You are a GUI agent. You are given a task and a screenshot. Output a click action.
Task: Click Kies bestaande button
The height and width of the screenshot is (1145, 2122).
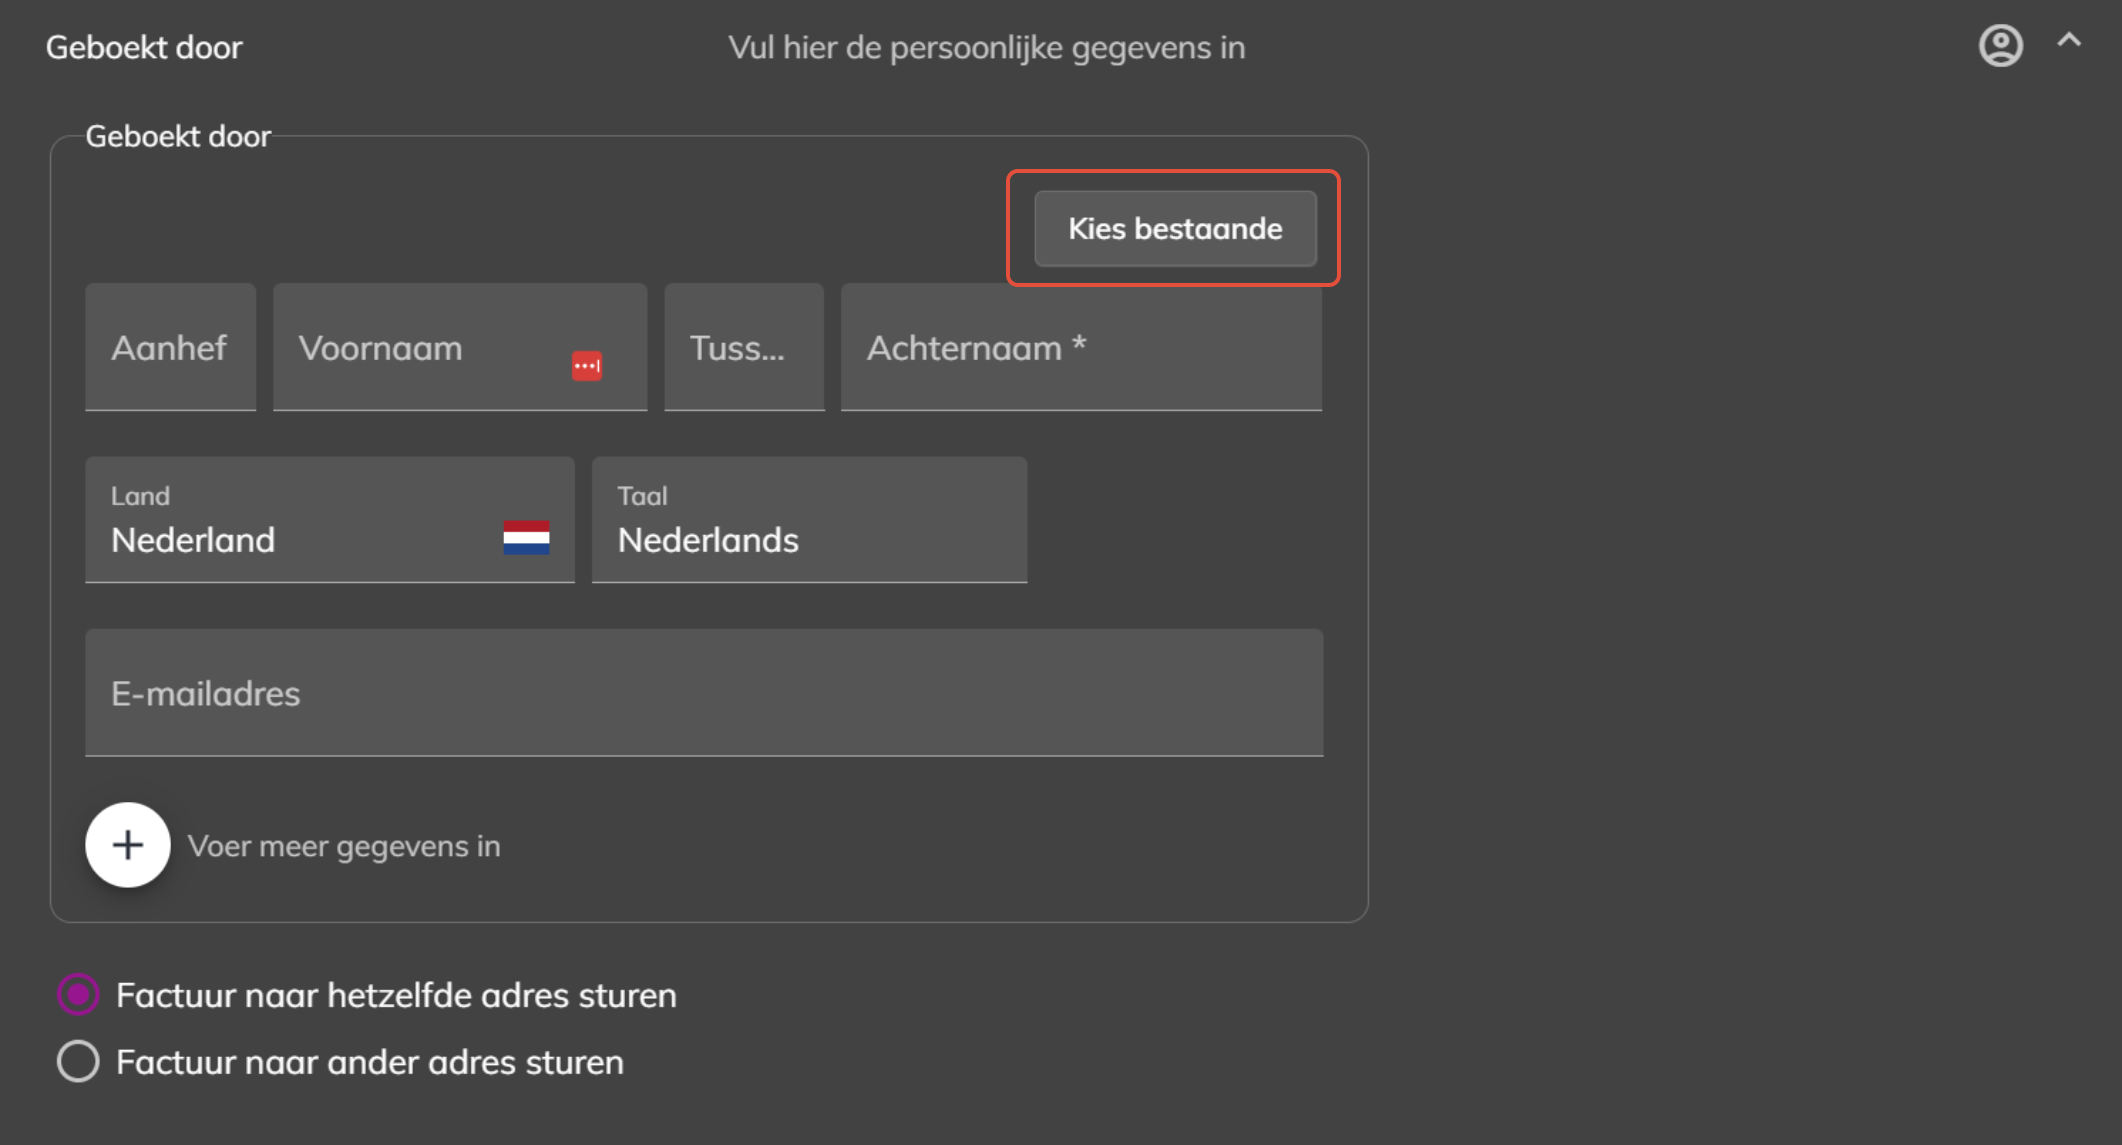click(x=1175, y=229)
